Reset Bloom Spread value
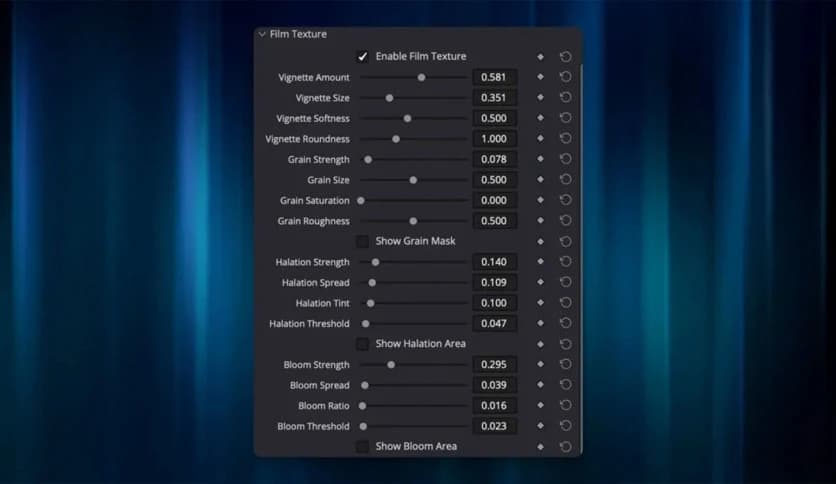 [566, 385]
